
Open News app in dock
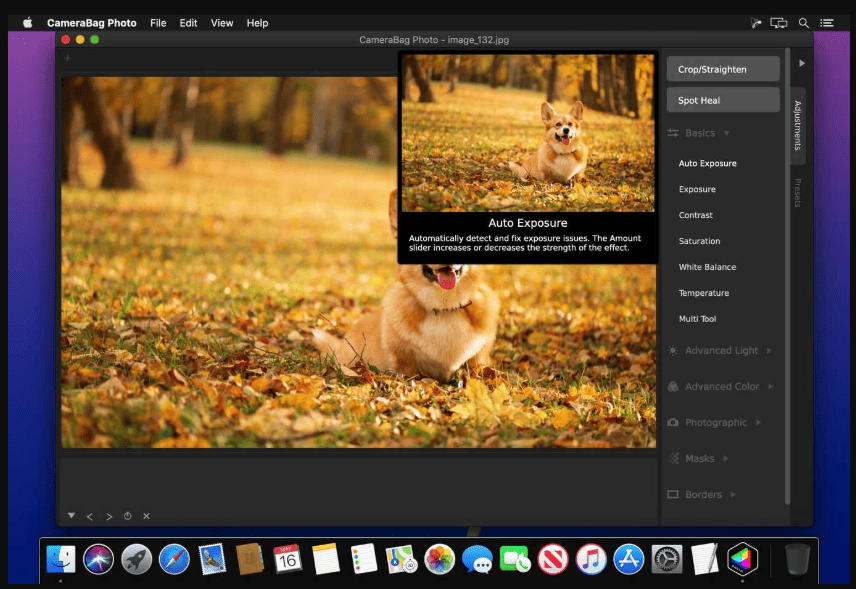552,559
